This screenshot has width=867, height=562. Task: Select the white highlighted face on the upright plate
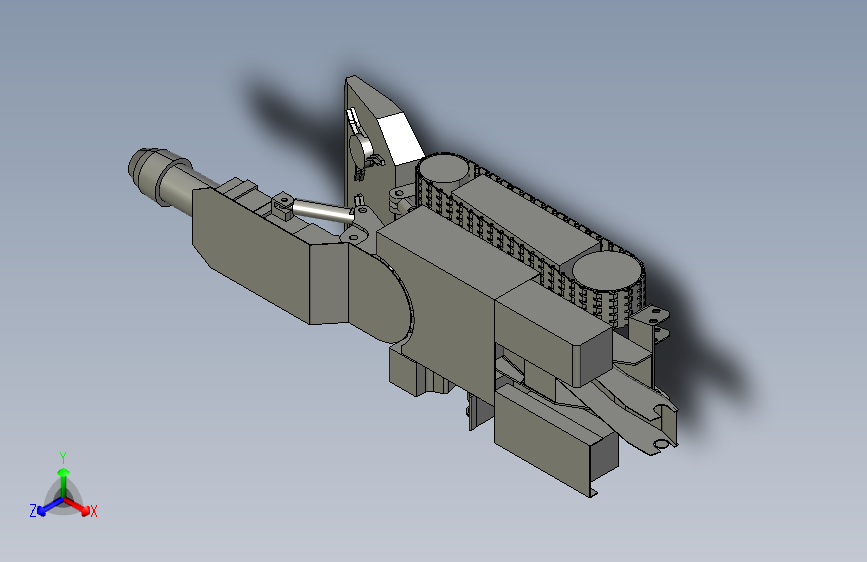tap(401, 138)
